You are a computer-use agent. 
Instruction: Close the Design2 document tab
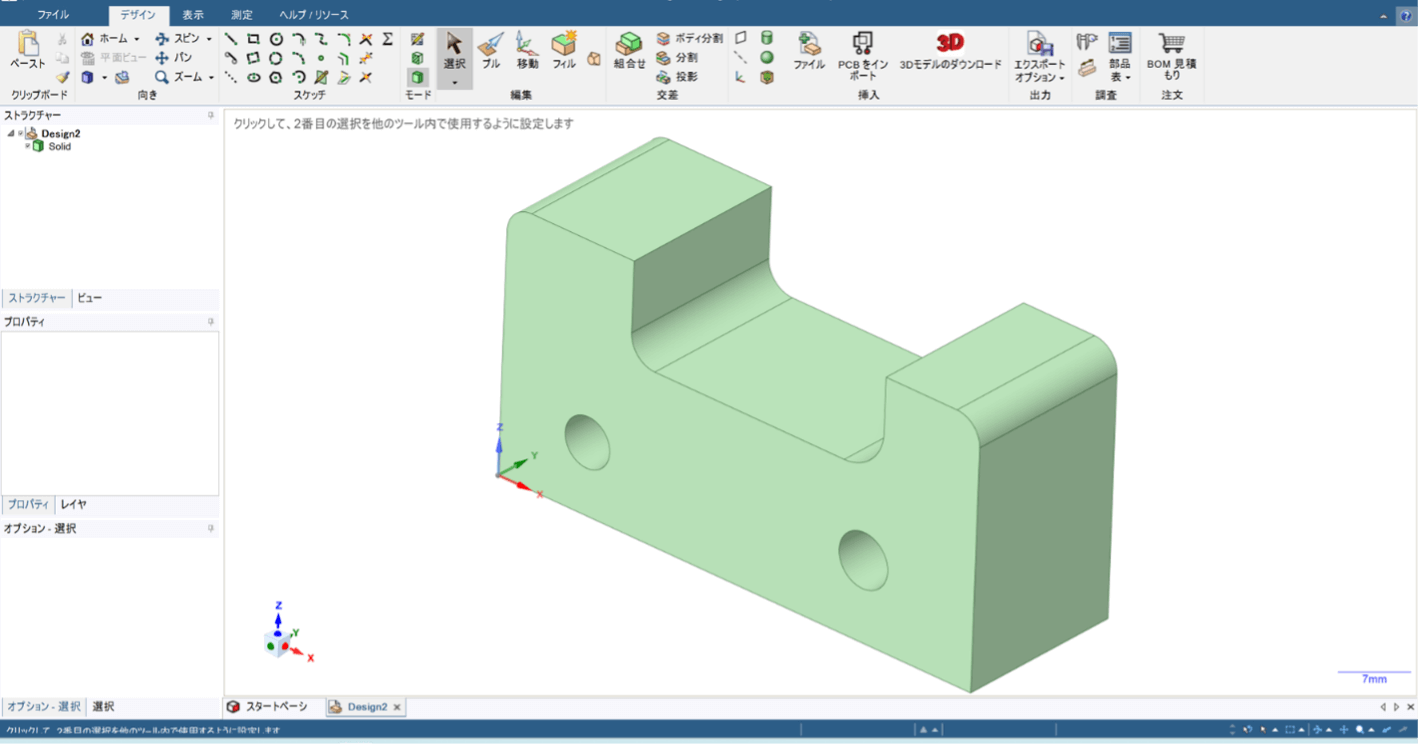(x=397, y=707)
